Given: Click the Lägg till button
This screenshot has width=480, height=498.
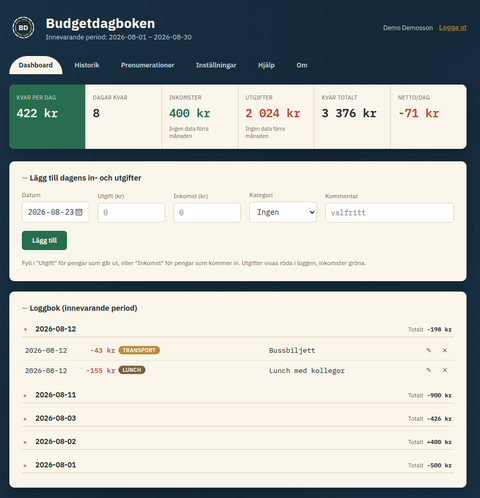Looking at the screenshot, I should pos(44,240).
